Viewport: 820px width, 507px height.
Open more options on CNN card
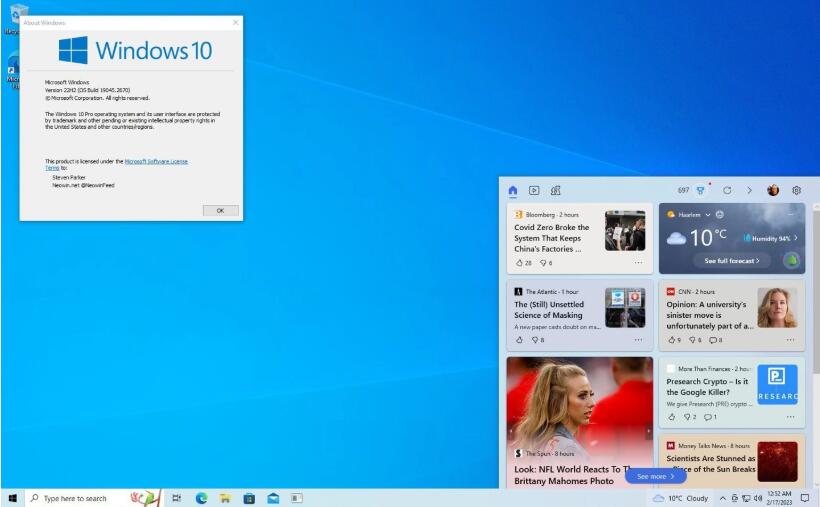coord(790,340)
